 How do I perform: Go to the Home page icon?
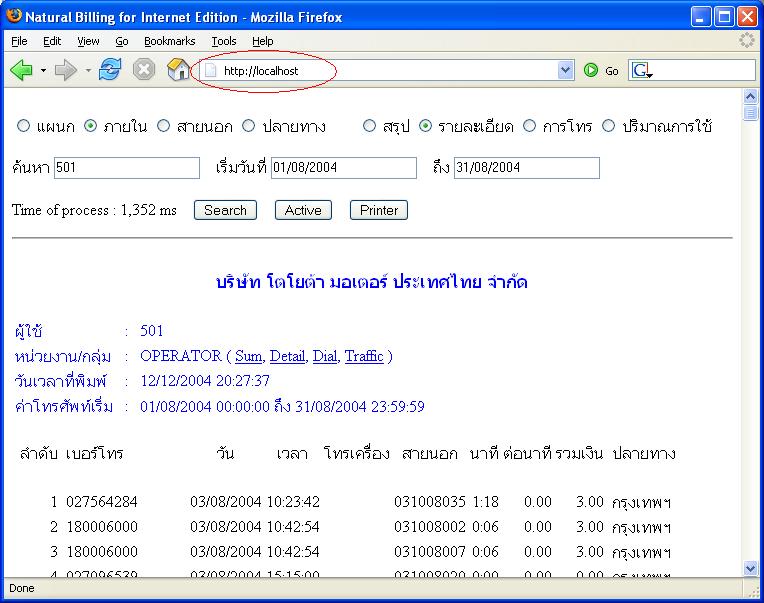pyautogui.click(x=178, y=70)
